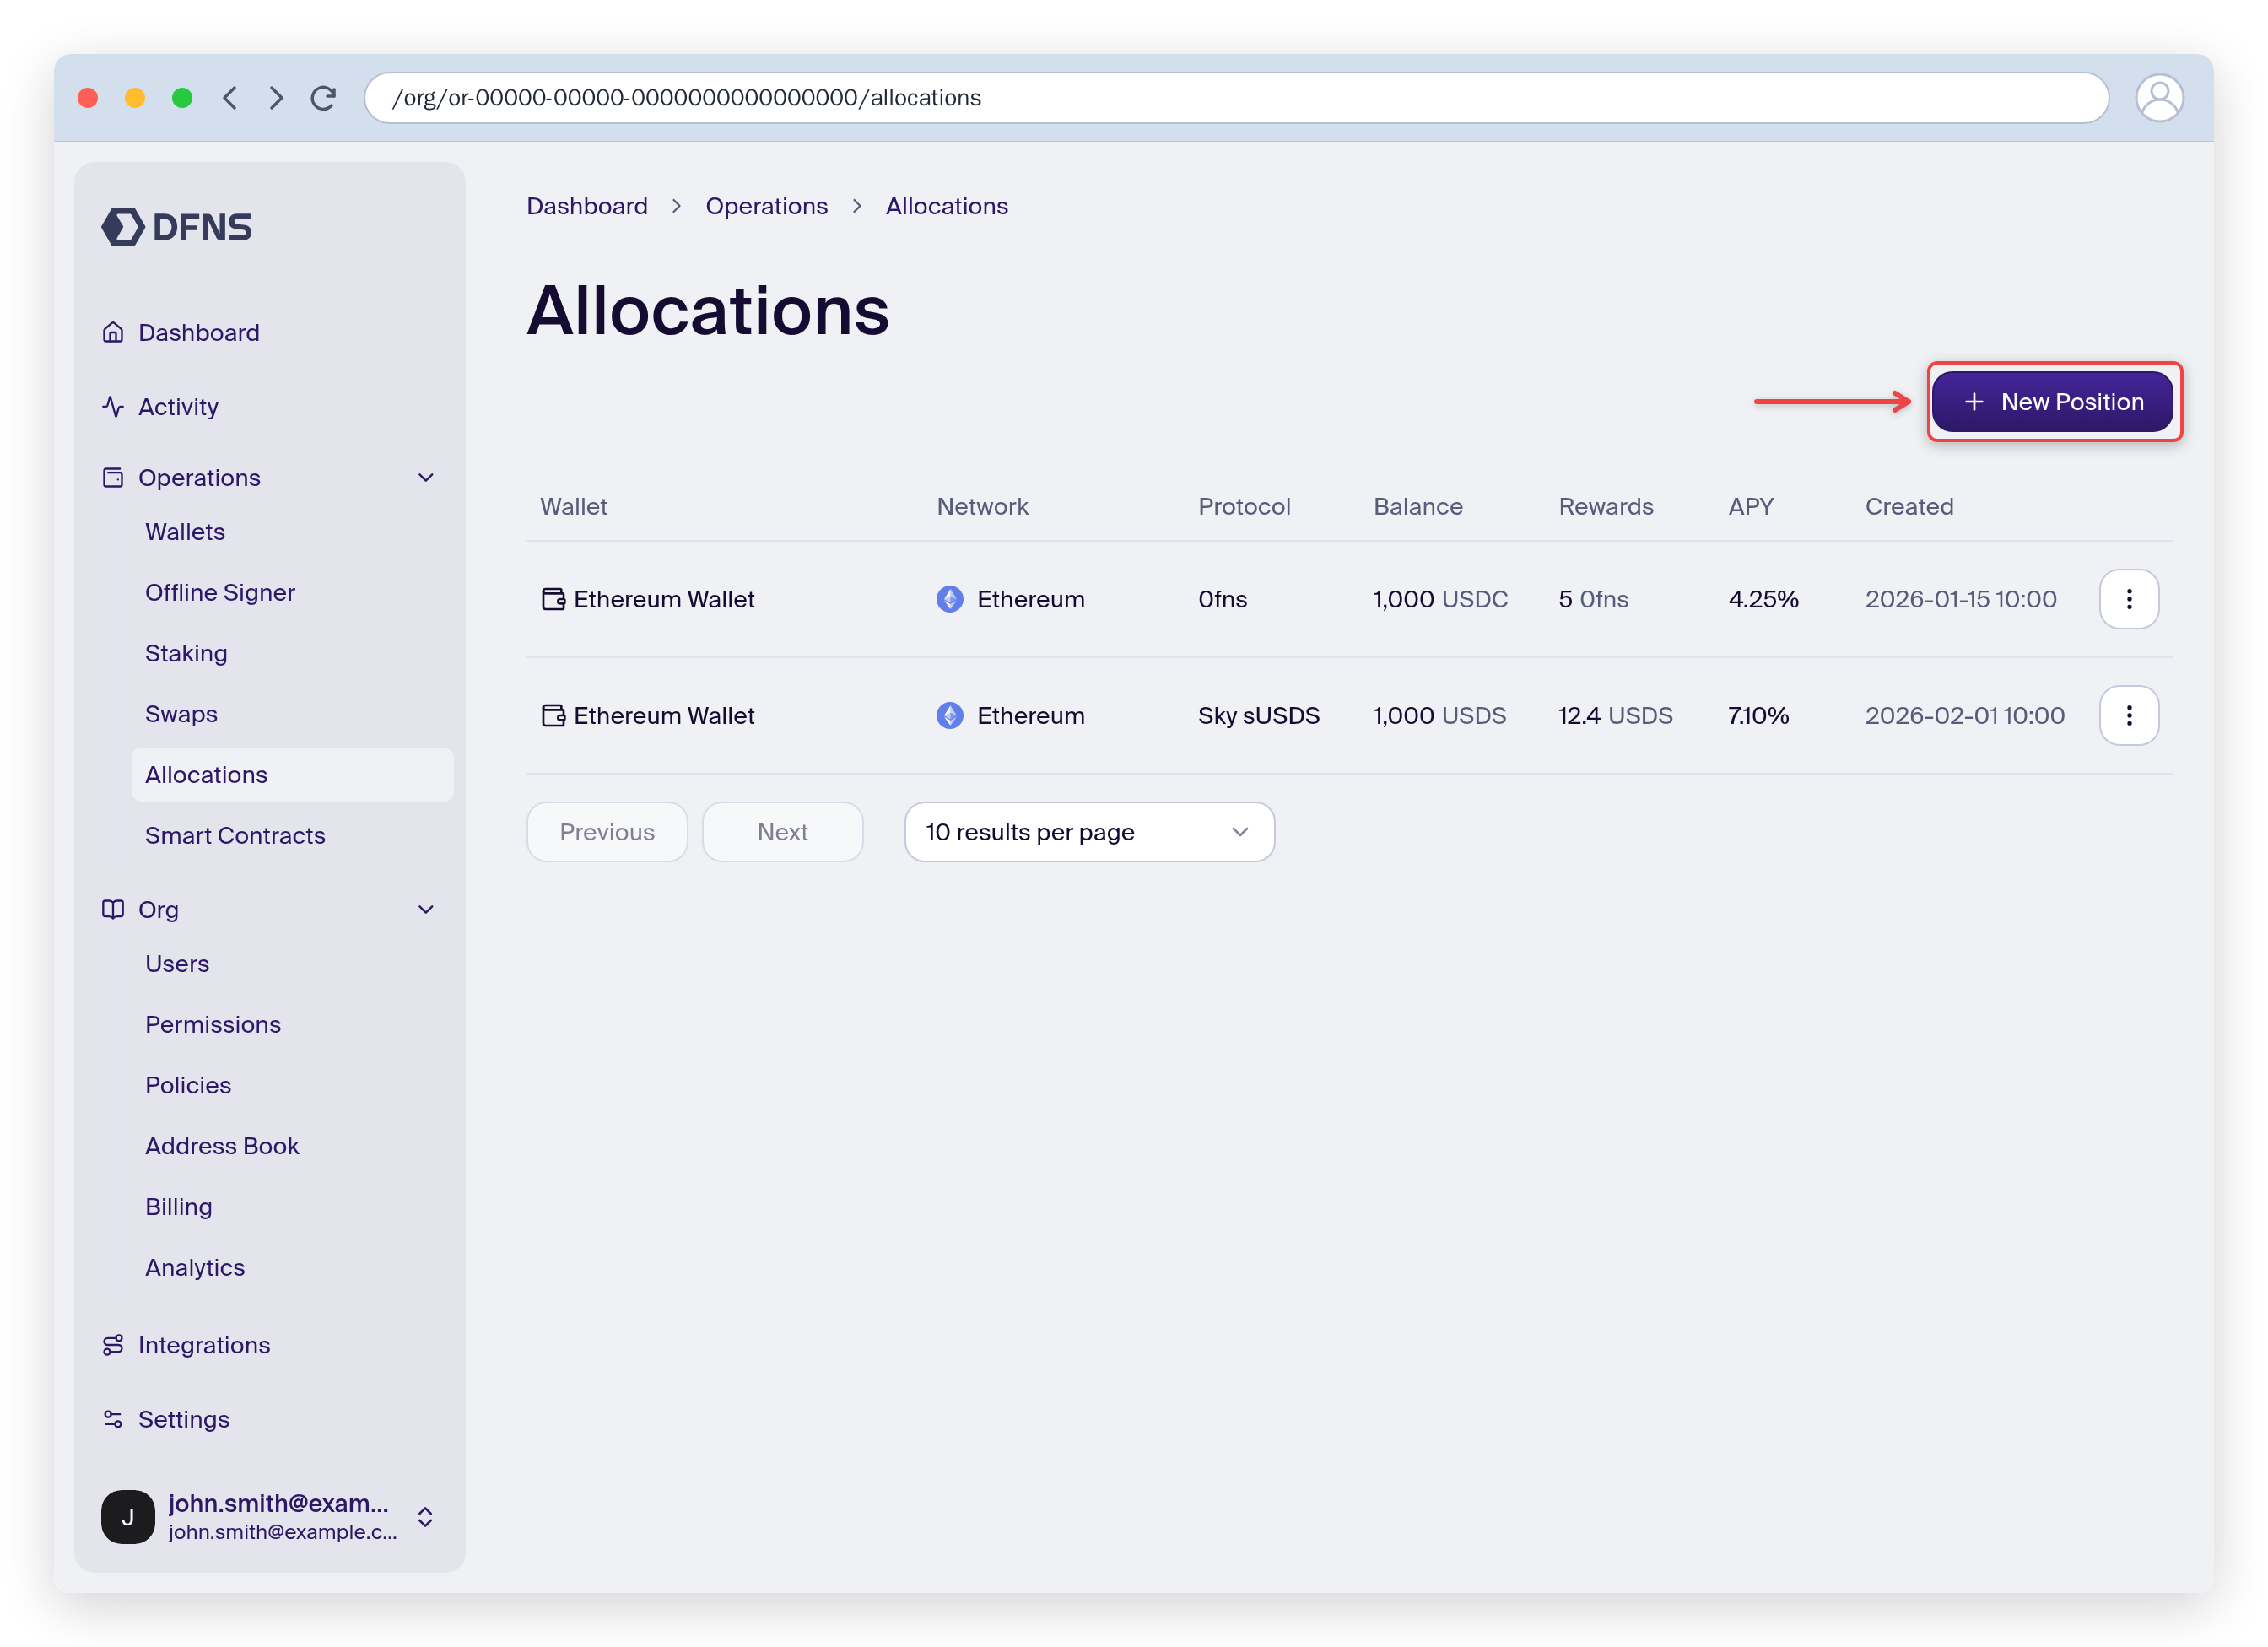This screenshot has width=2268, height=1647.
Task: Open Users under Org
Action: click(177, 964)
